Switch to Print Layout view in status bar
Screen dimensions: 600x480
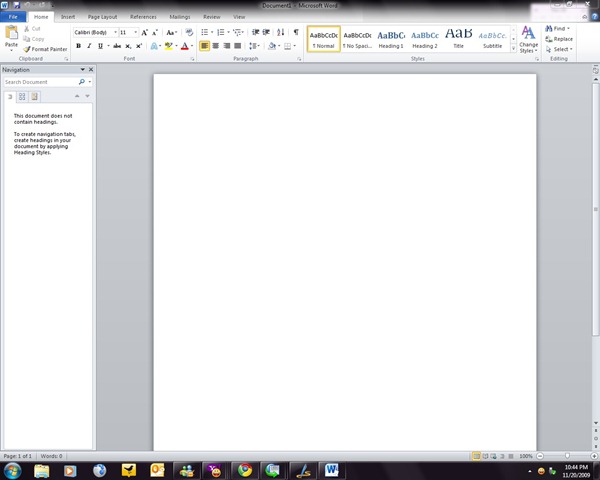(x=476, y=456)
